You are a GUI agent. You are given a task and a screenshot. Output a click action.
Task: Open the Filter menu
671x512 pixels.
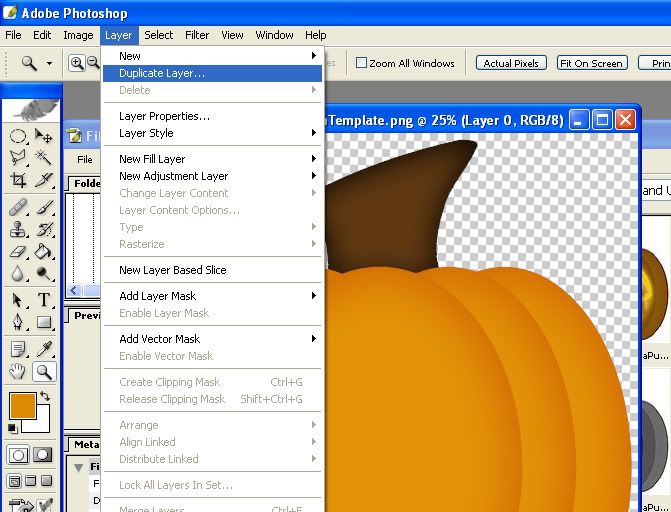(197, 35)
